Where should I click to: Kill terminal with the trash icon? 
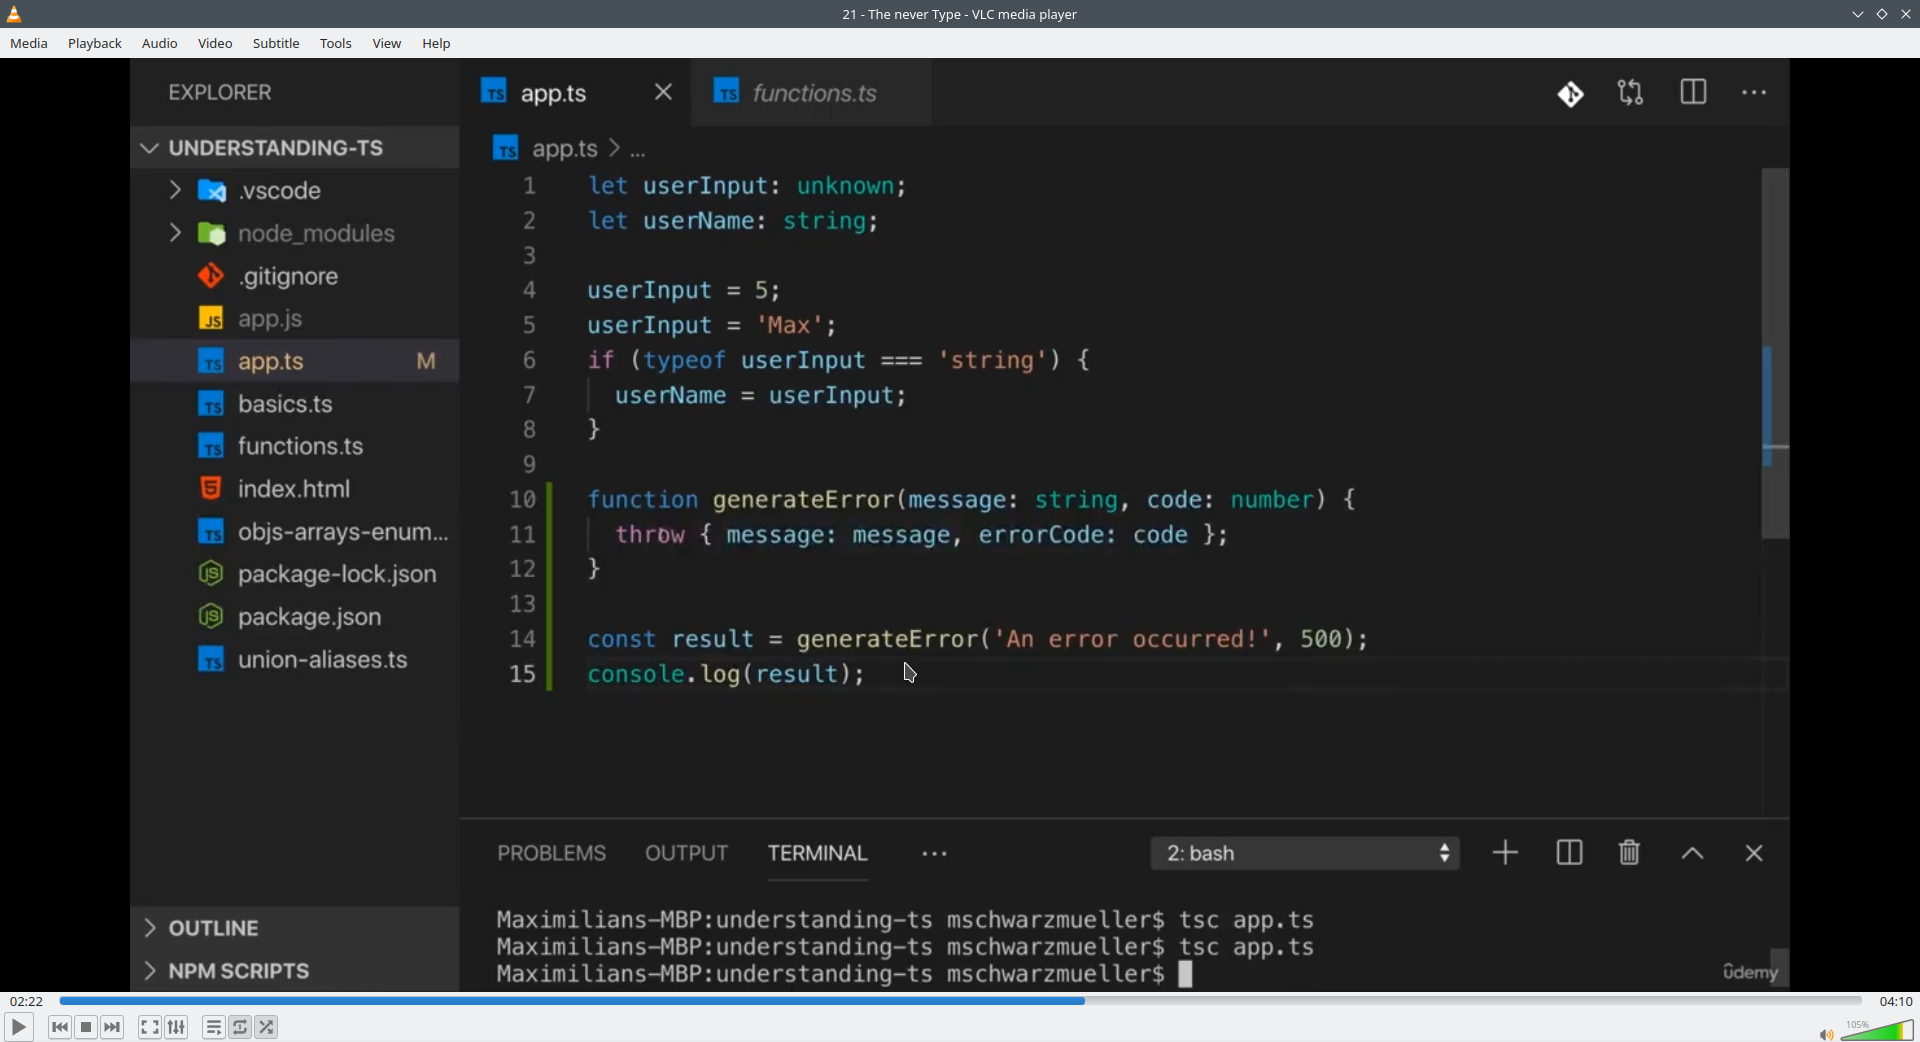click(x=1630, y=853)
